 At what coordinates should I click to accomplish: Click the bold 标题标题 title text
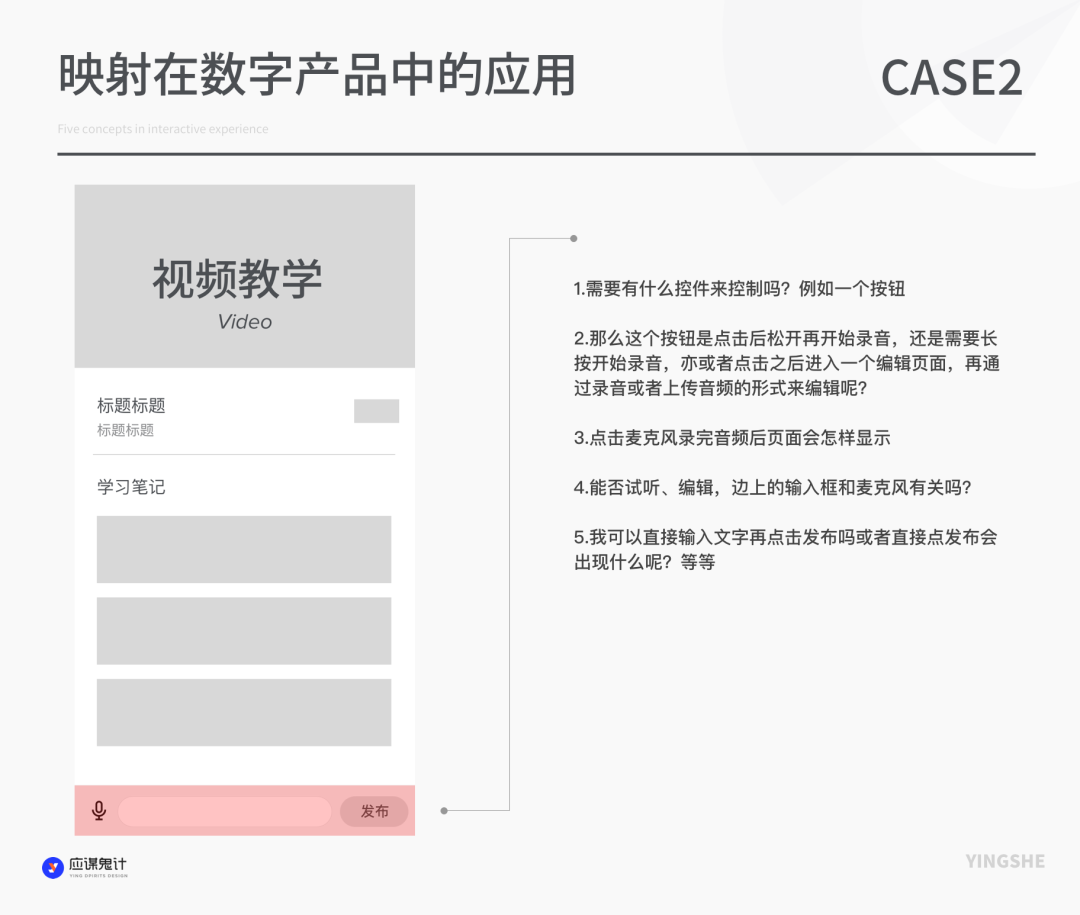(131, 405)
